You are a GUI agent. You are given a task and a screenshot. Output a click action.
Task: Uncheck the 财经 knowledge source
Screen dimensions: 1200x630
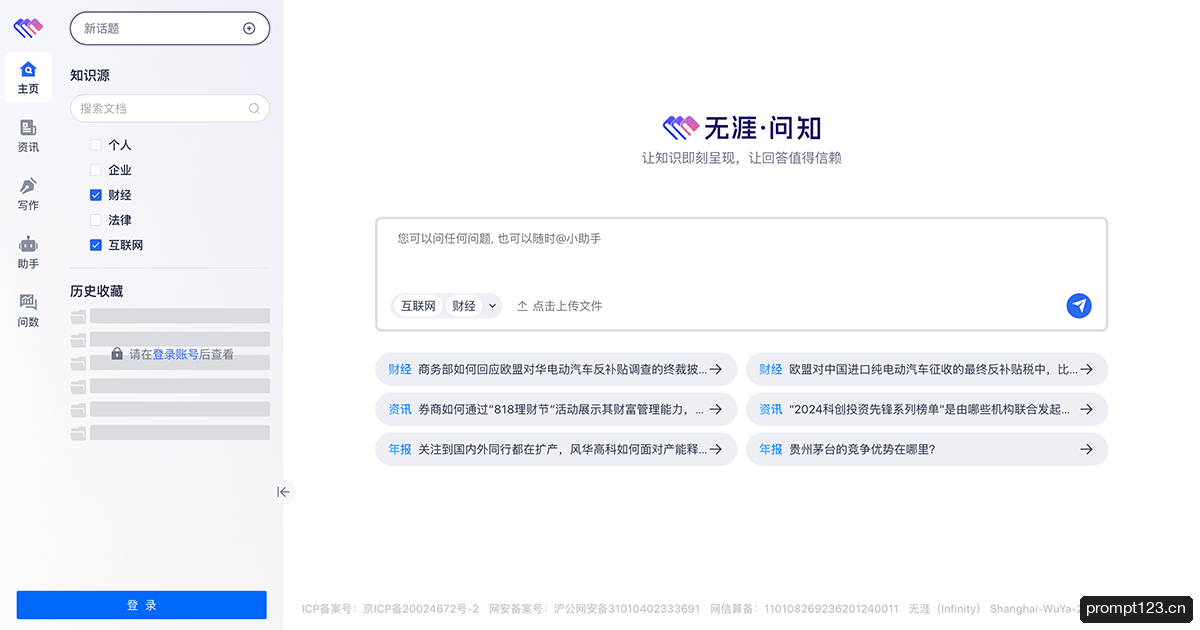[96, 195]
